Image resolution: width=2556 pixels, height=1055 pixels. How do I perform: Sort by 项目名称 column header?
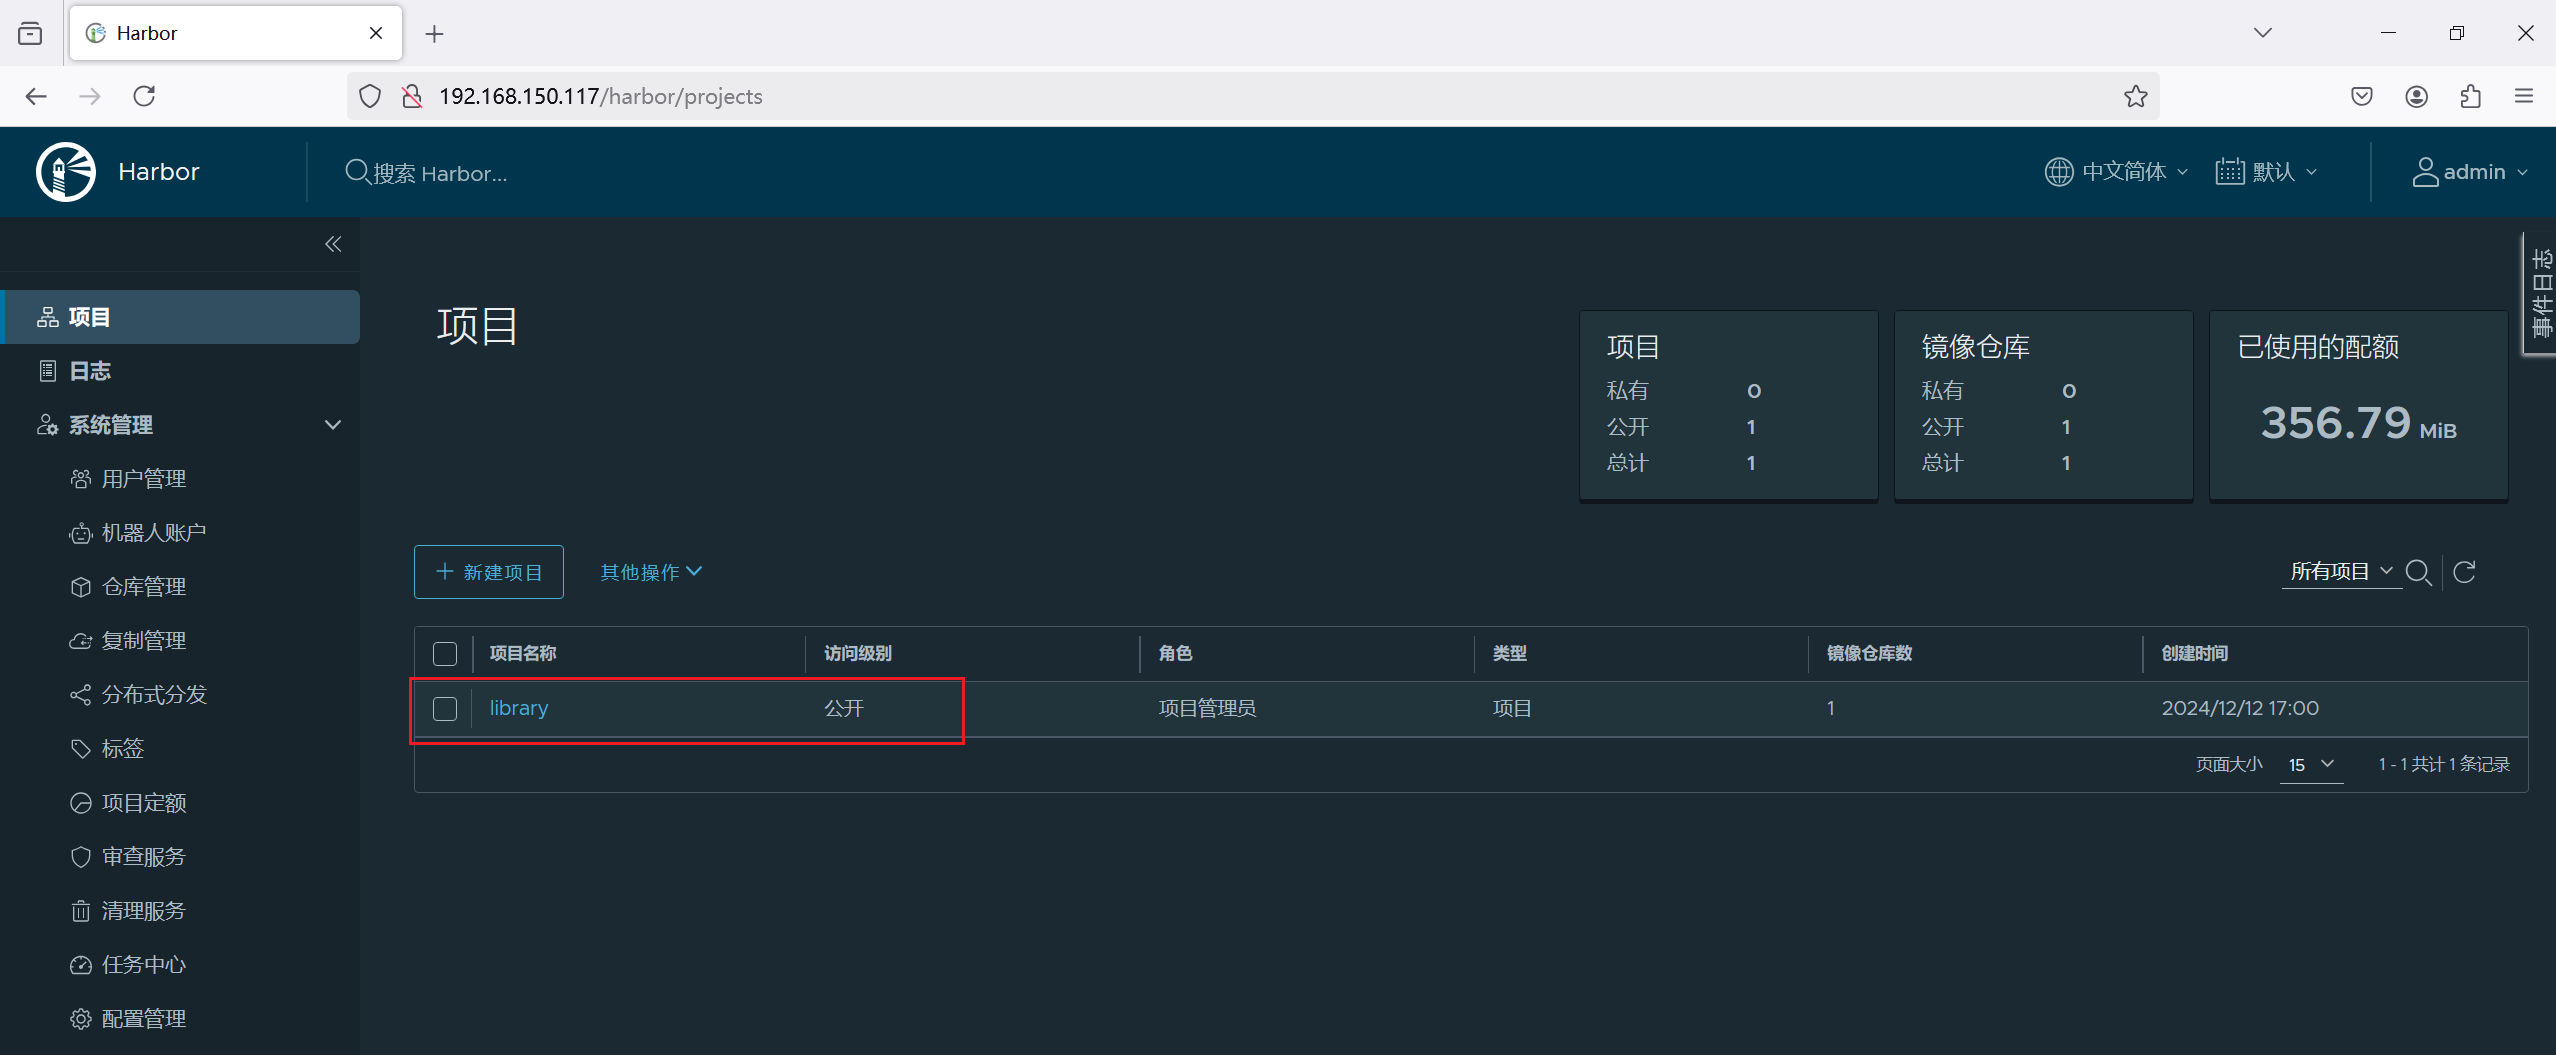pos(523,654)
